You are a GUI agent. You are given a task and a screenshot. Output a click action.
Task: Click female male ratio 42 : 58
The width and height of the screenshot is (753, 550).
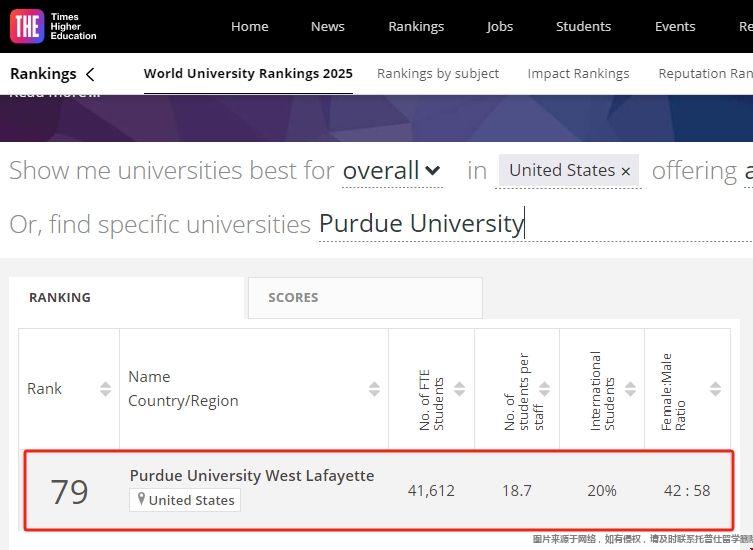tap(687, 490)
